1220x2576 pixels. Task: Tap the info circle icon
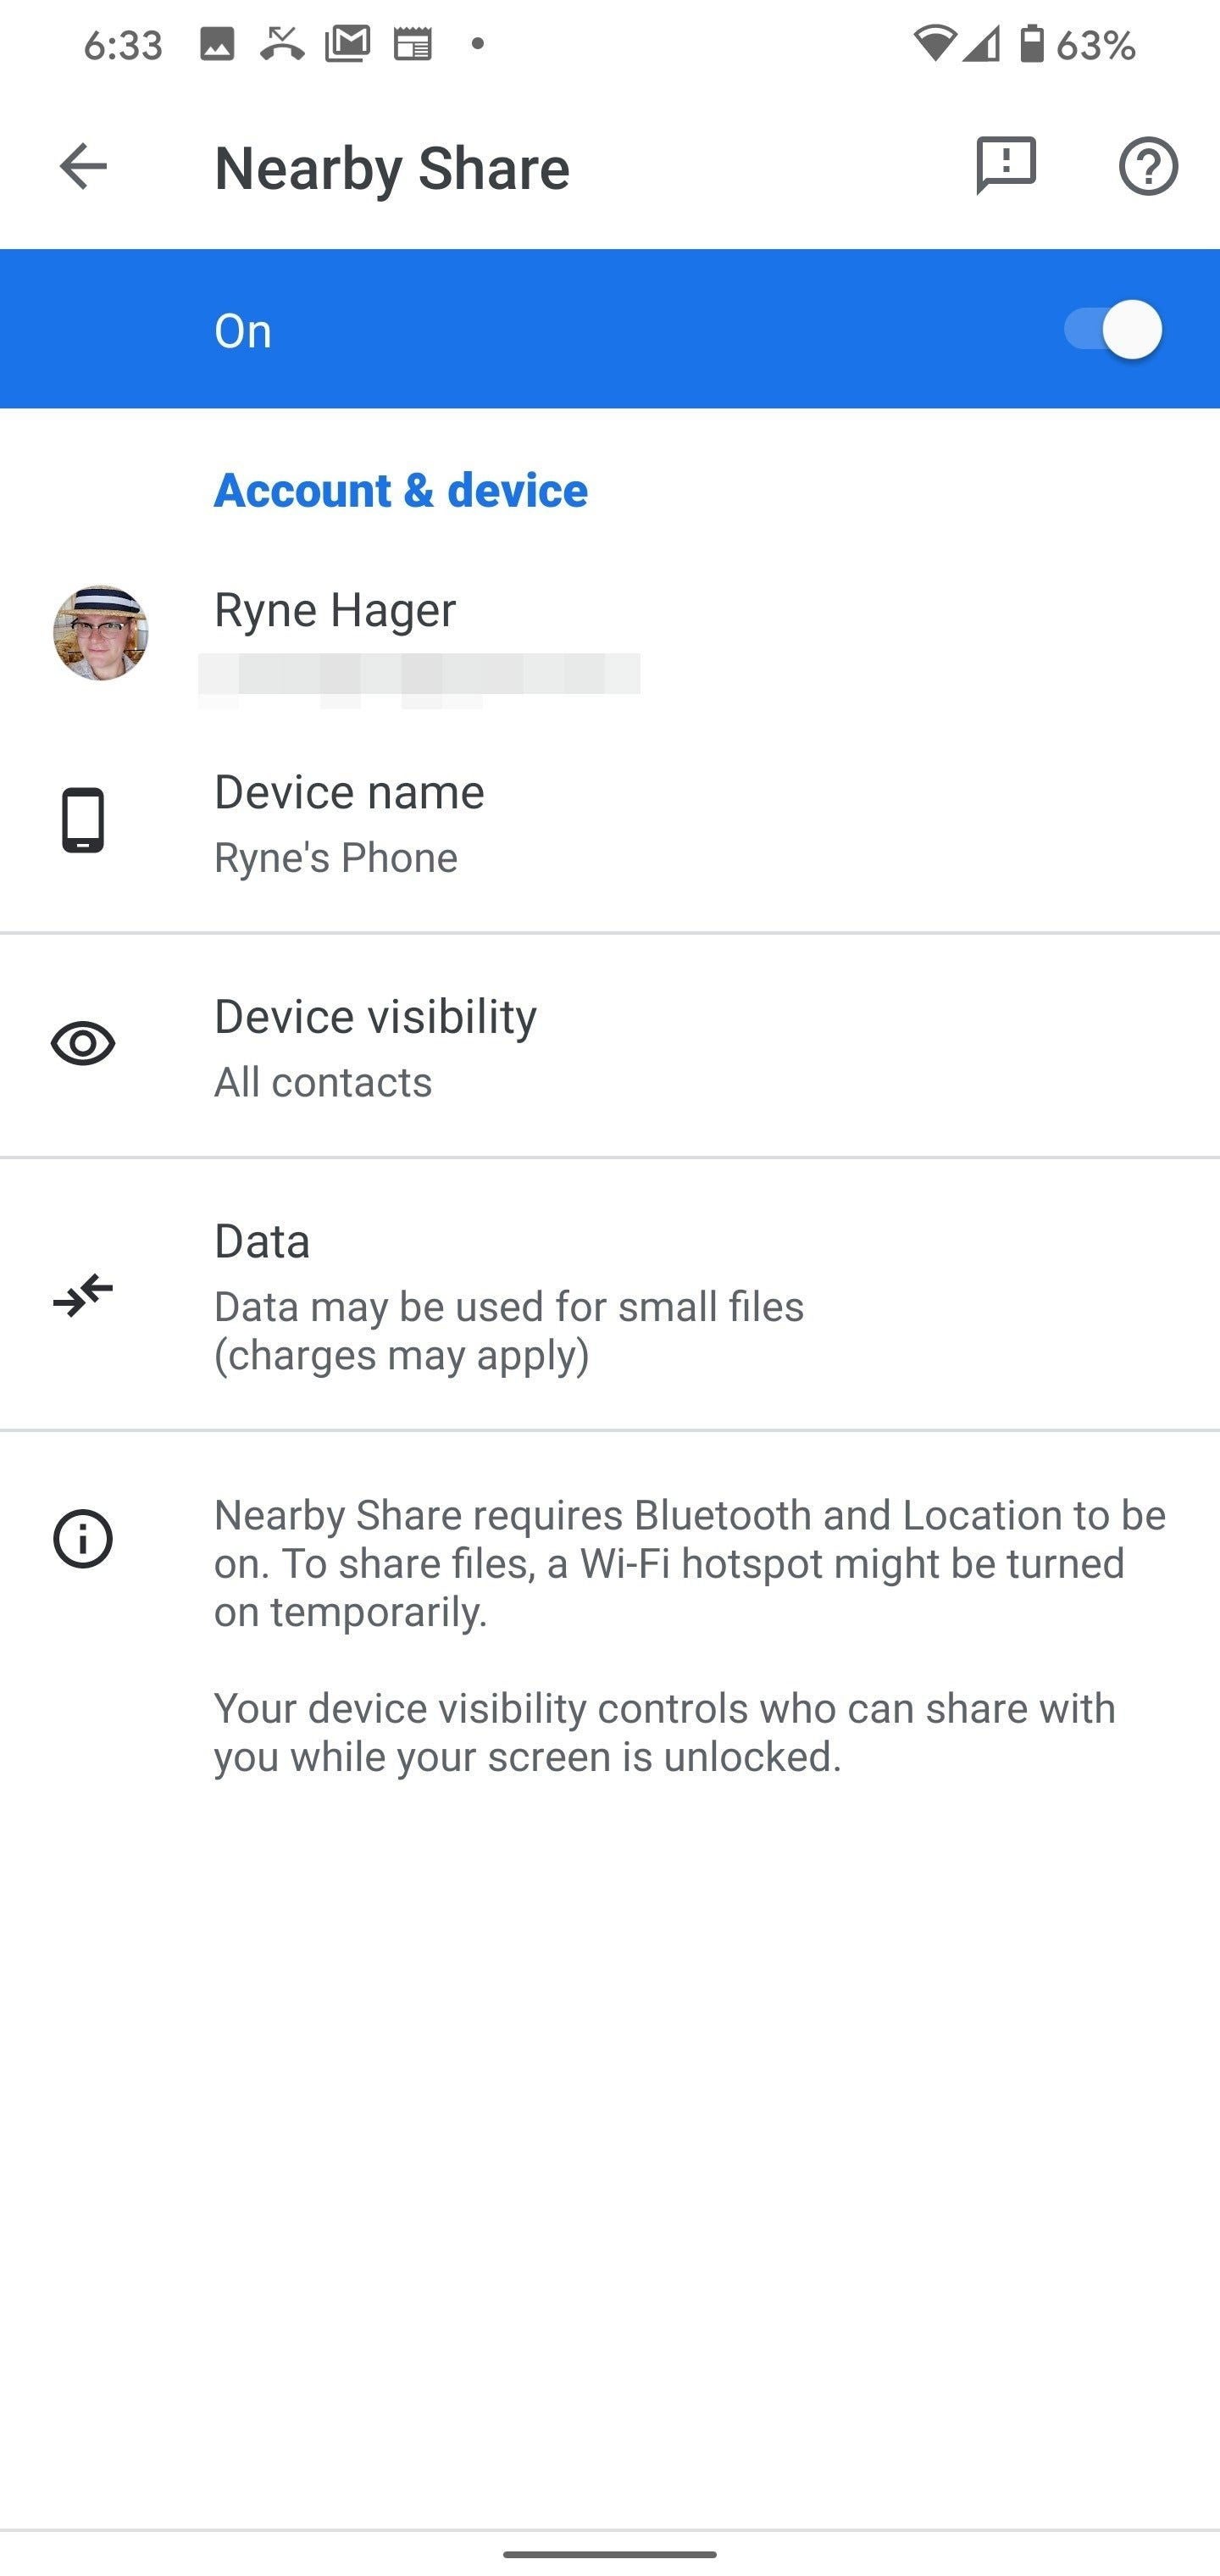point(83,1539)
